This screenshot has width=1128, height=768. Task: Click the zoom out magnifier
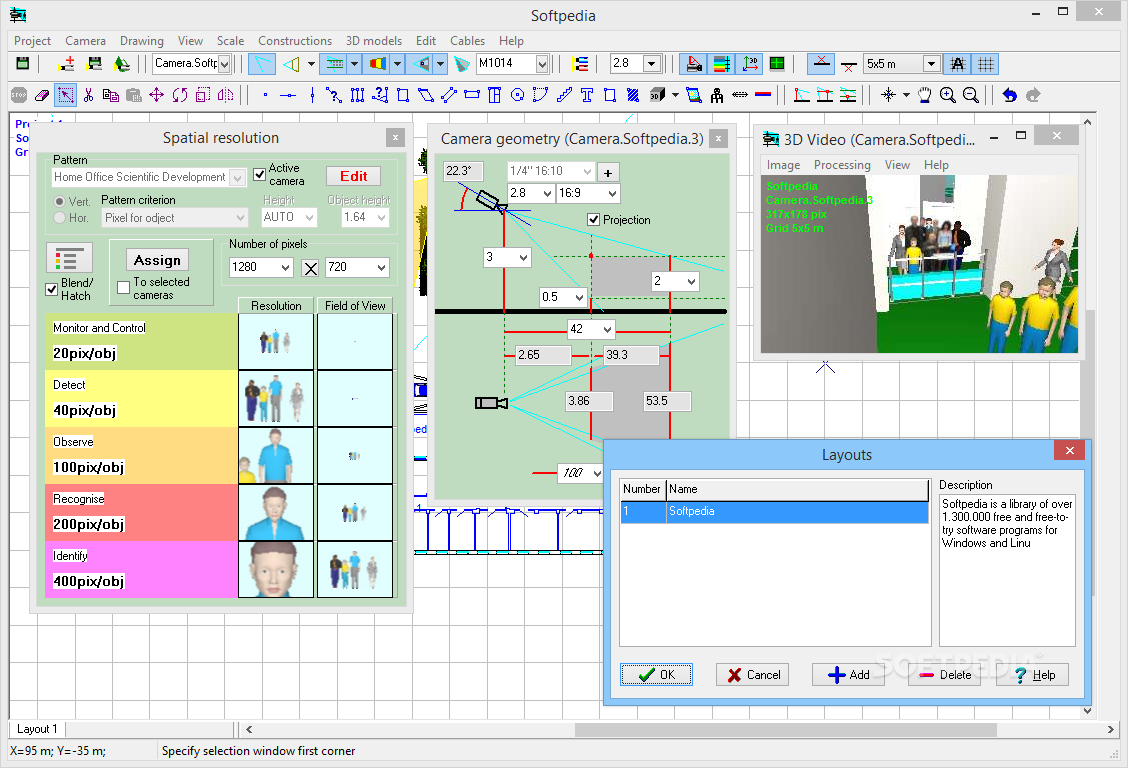(970, 95)
